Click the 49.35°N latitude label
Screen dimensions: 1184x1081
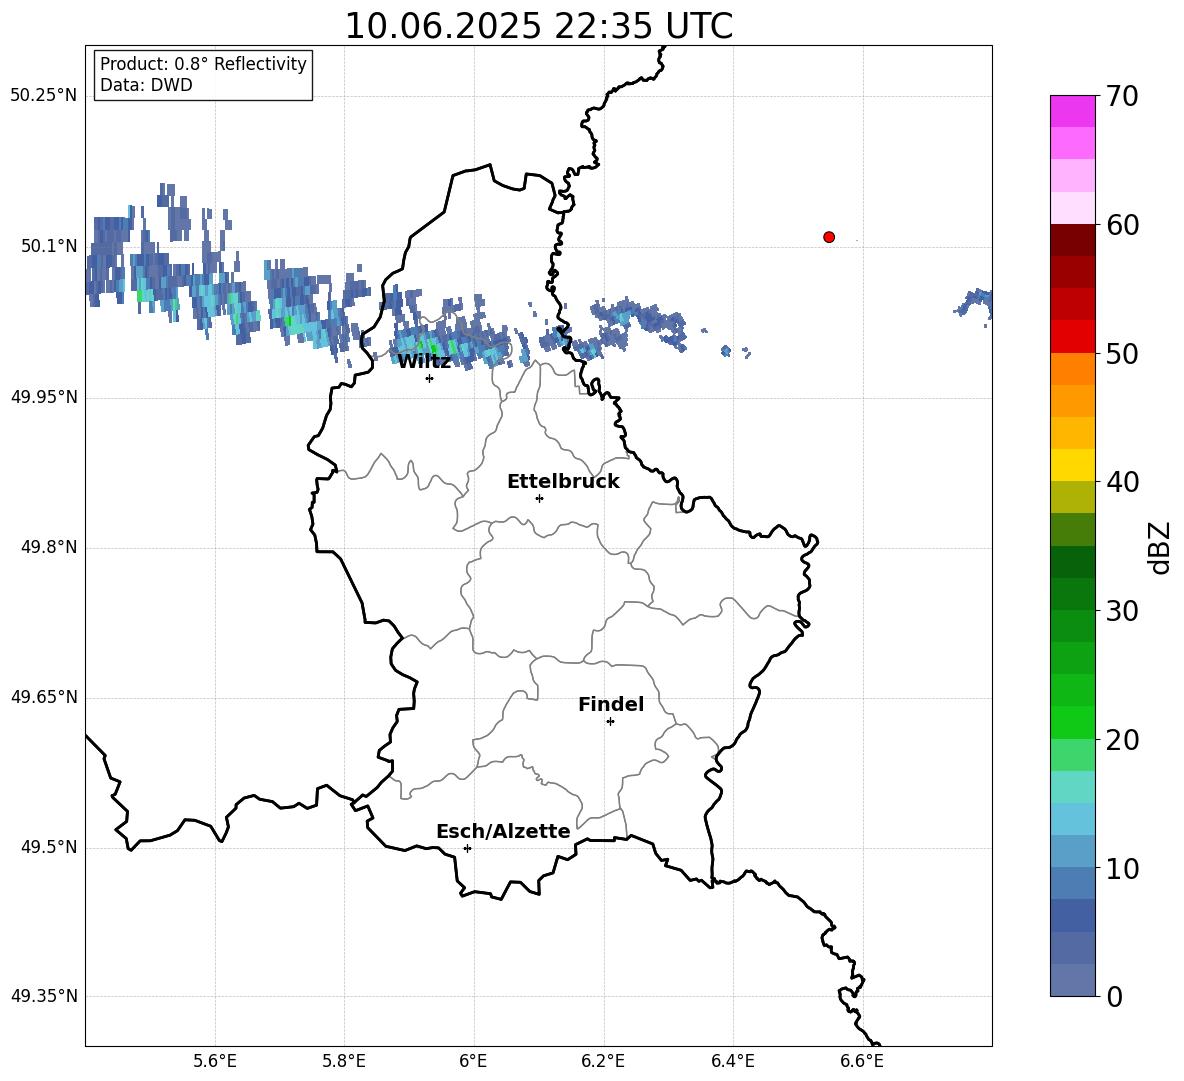[44, 996]
